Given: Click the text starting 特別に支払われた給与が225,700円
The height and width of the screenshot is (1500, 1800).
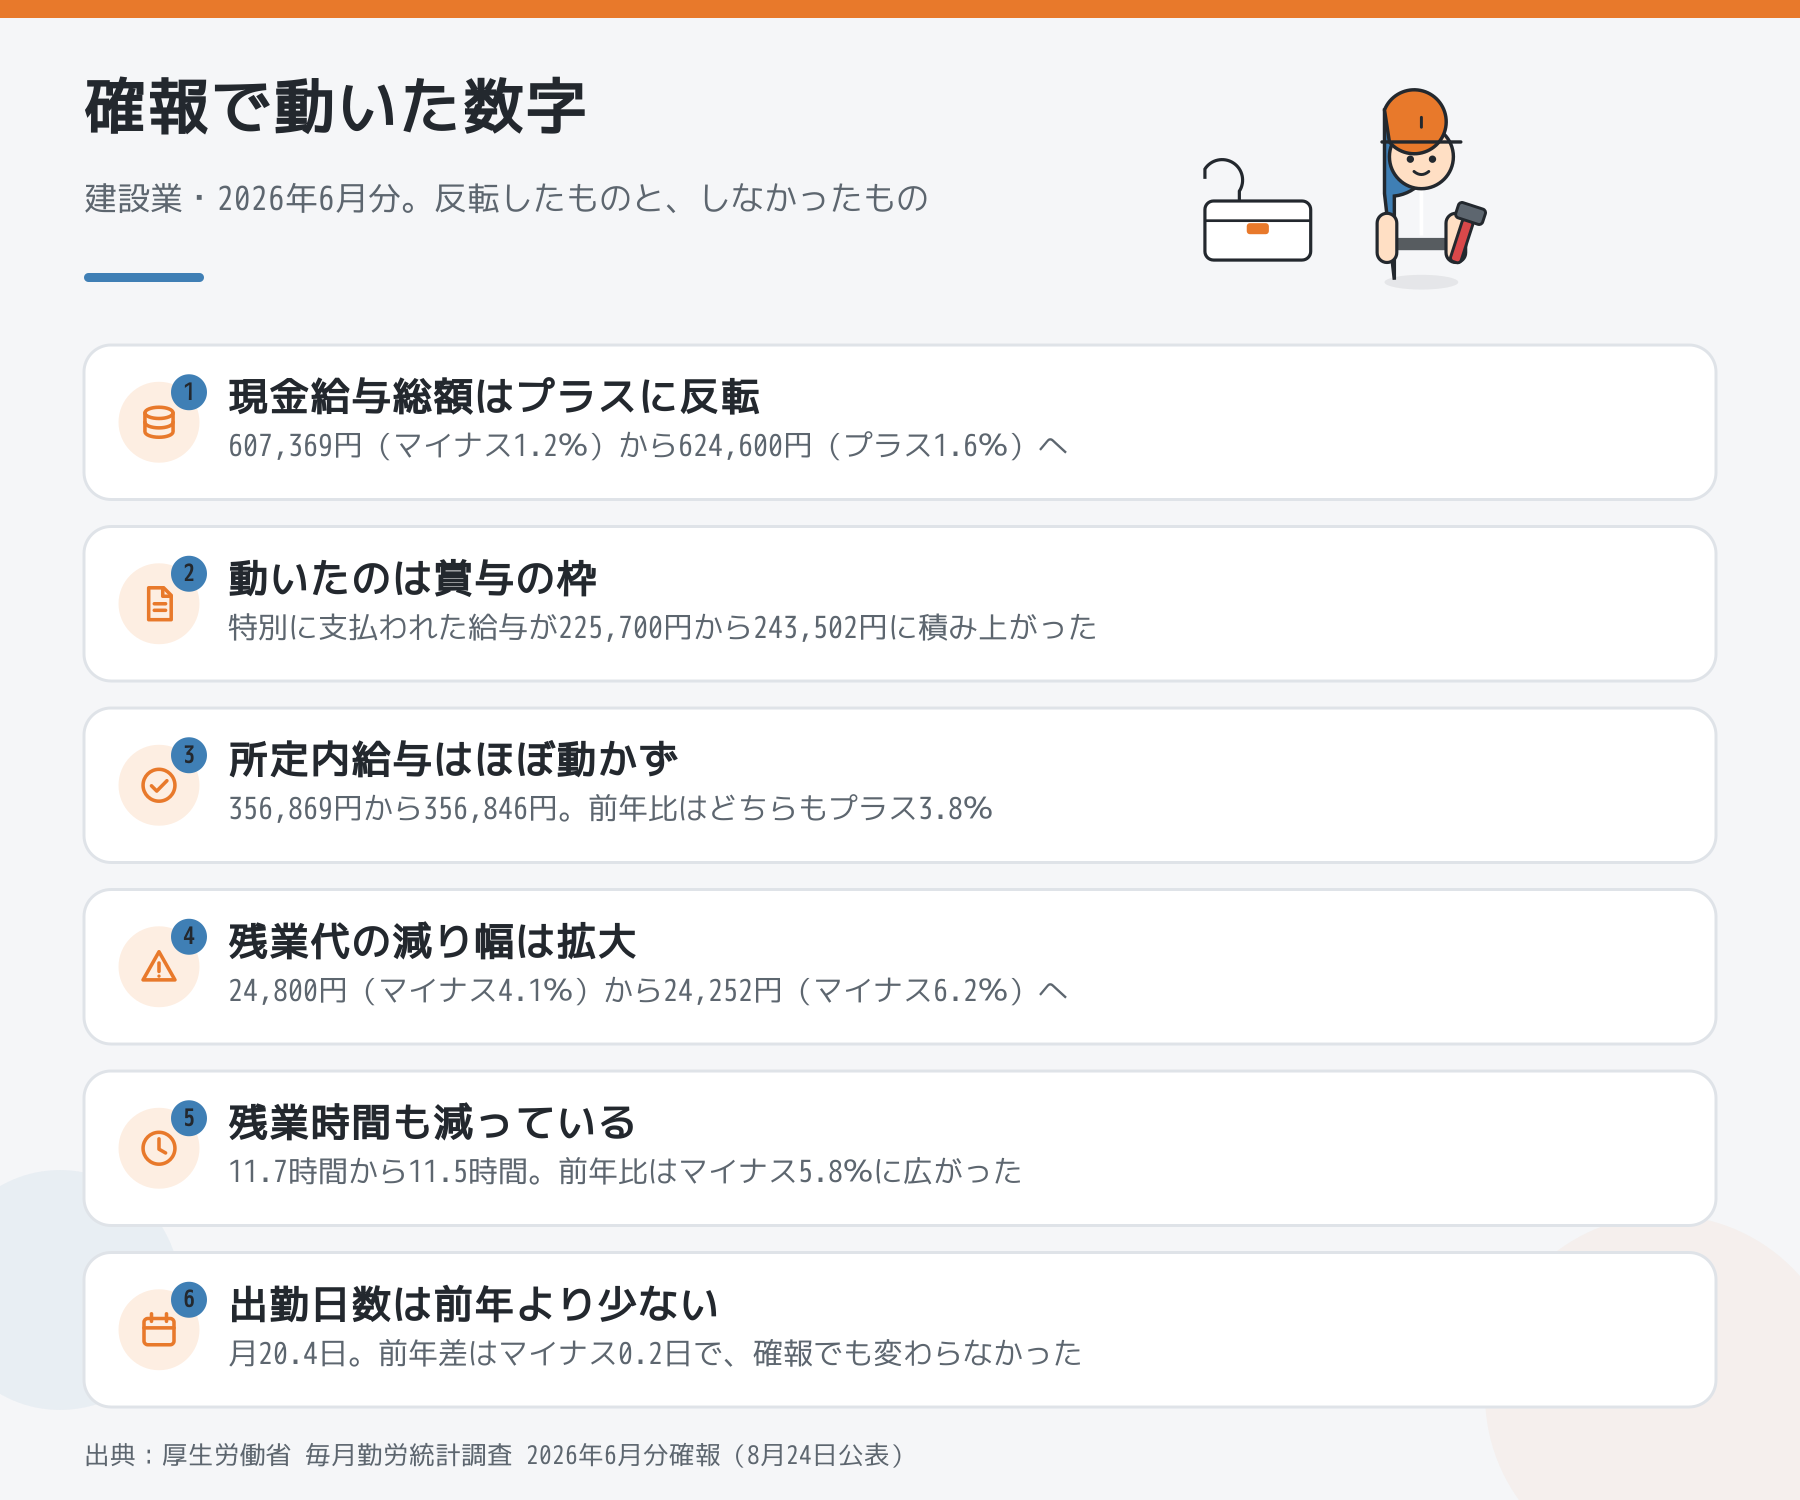Looking at the screenshot, I should [662, 627].
